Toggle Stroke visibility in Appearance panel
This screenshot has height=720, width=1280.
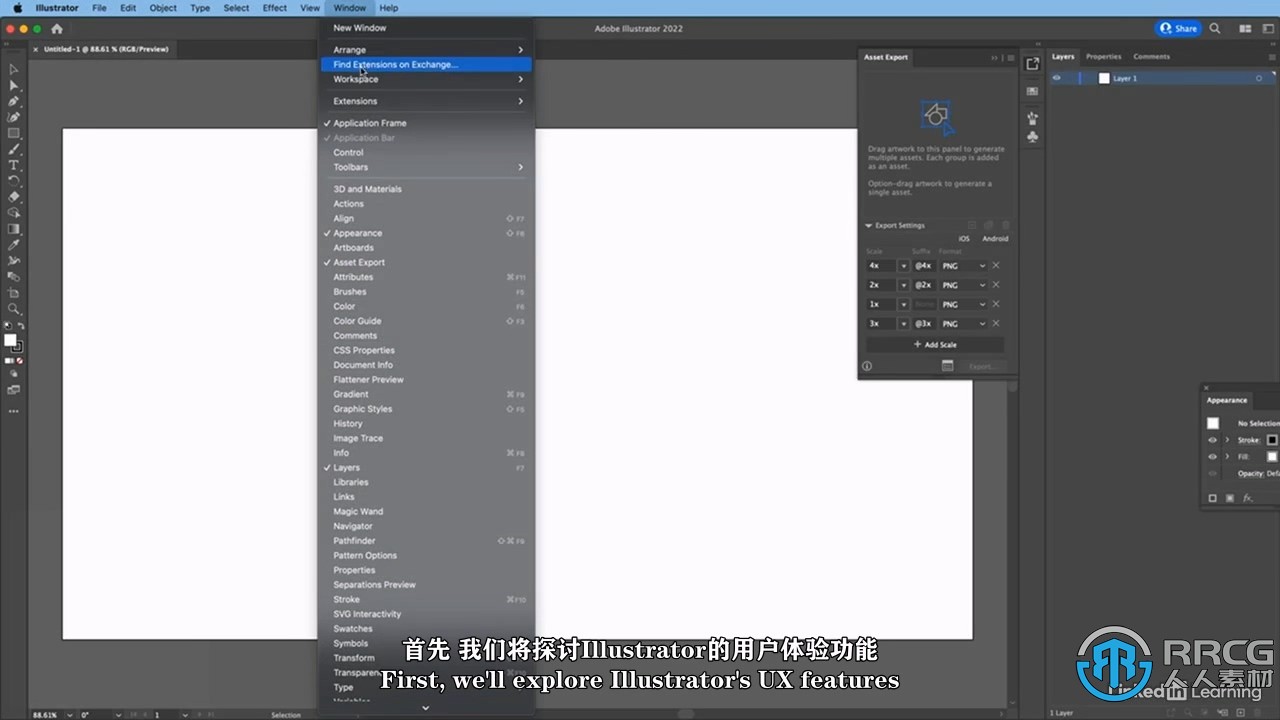point(1213,440)
